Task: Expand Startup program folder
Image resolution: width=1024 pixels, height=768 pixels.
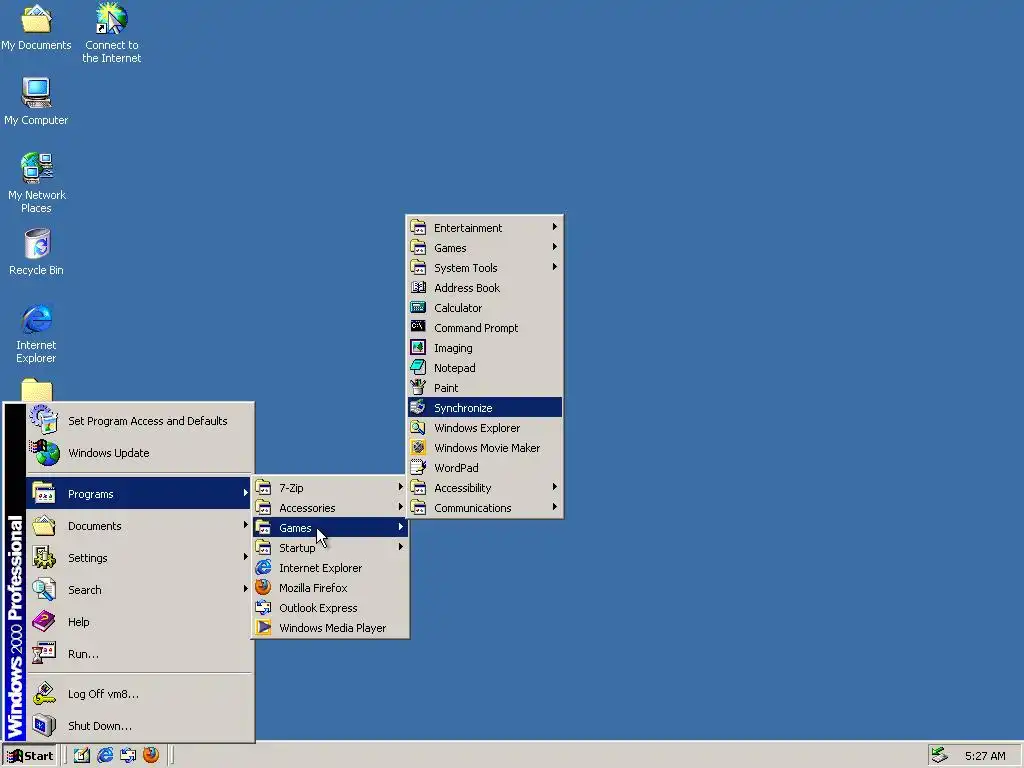Action: 330,548
